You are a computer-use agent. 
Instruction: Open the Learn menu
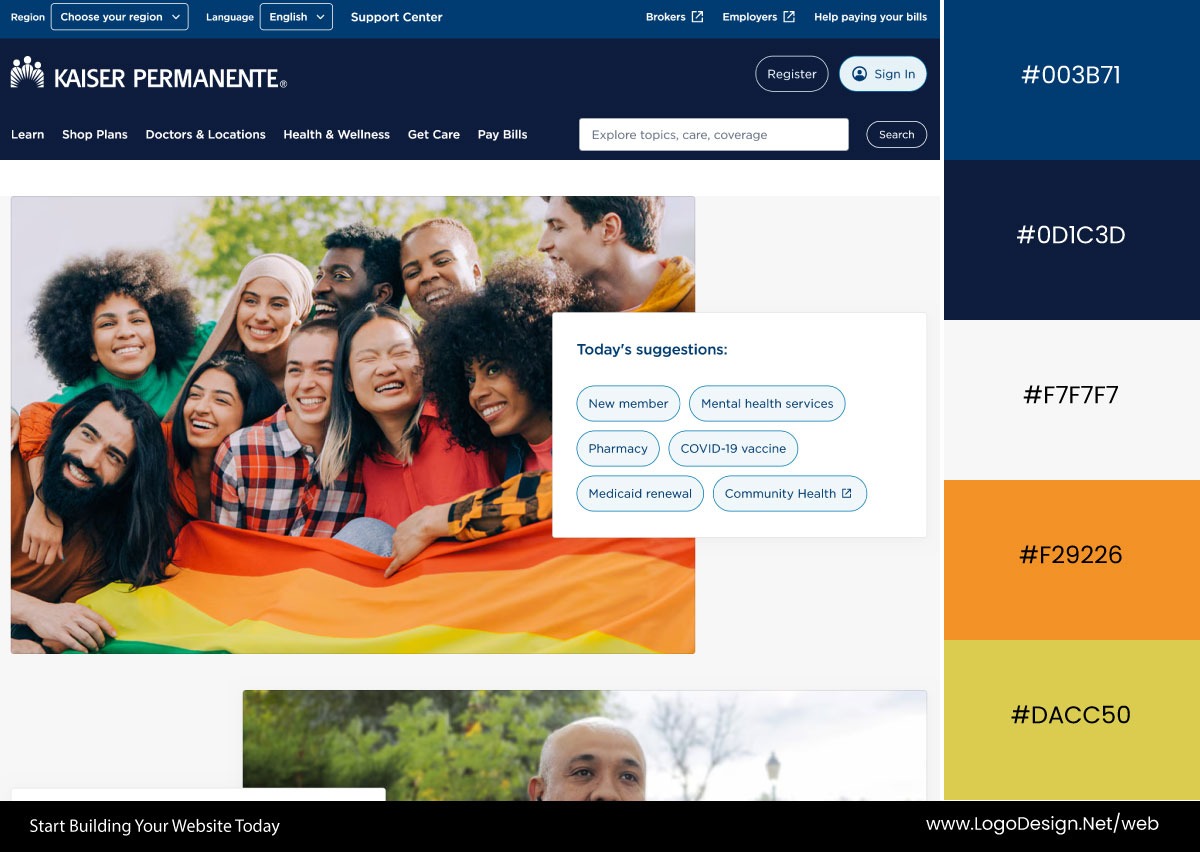pos(27,134)
